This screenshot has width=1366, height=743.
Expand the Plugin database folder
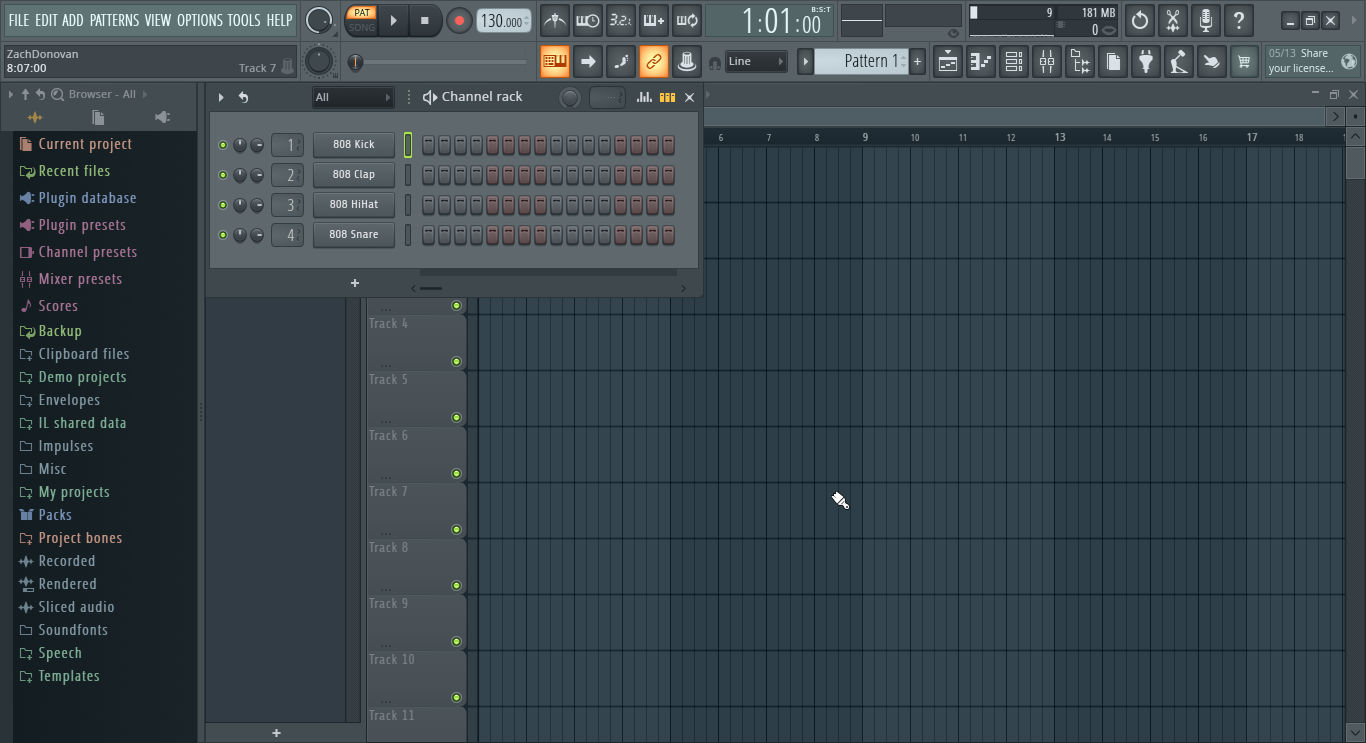[x=87, y=198]
